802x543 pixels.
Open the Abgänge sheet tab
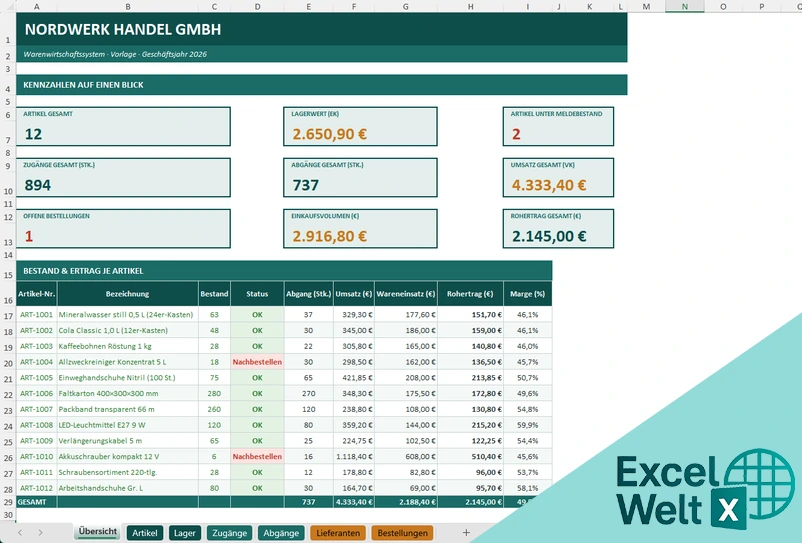tap(281, 533)
